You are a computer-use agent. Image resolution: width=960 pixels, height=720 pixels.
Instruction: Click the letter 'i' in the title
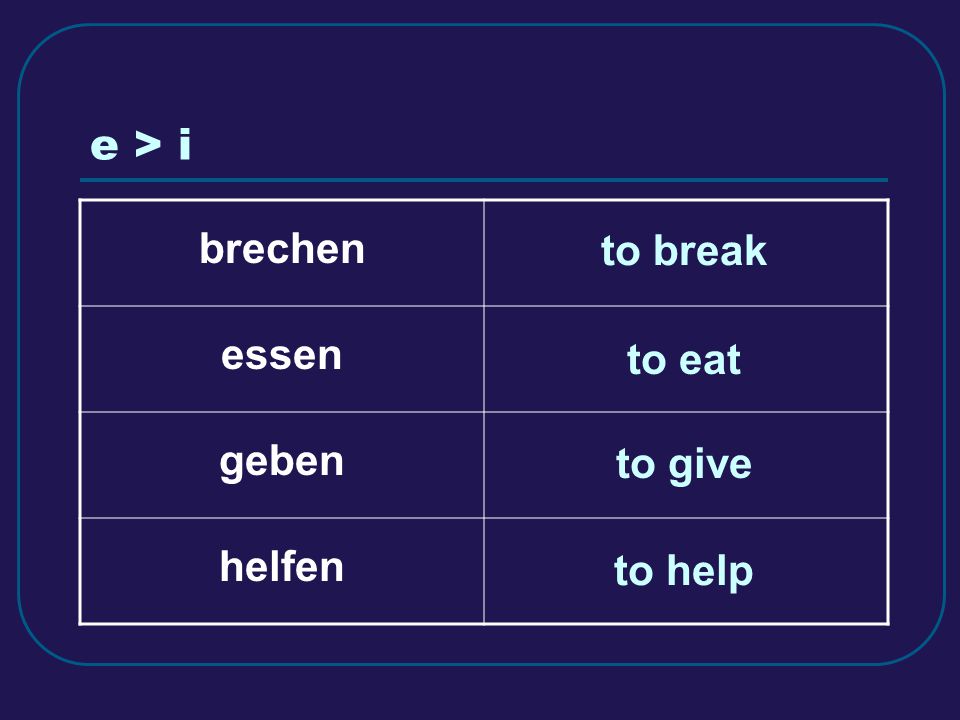[185, 145]
